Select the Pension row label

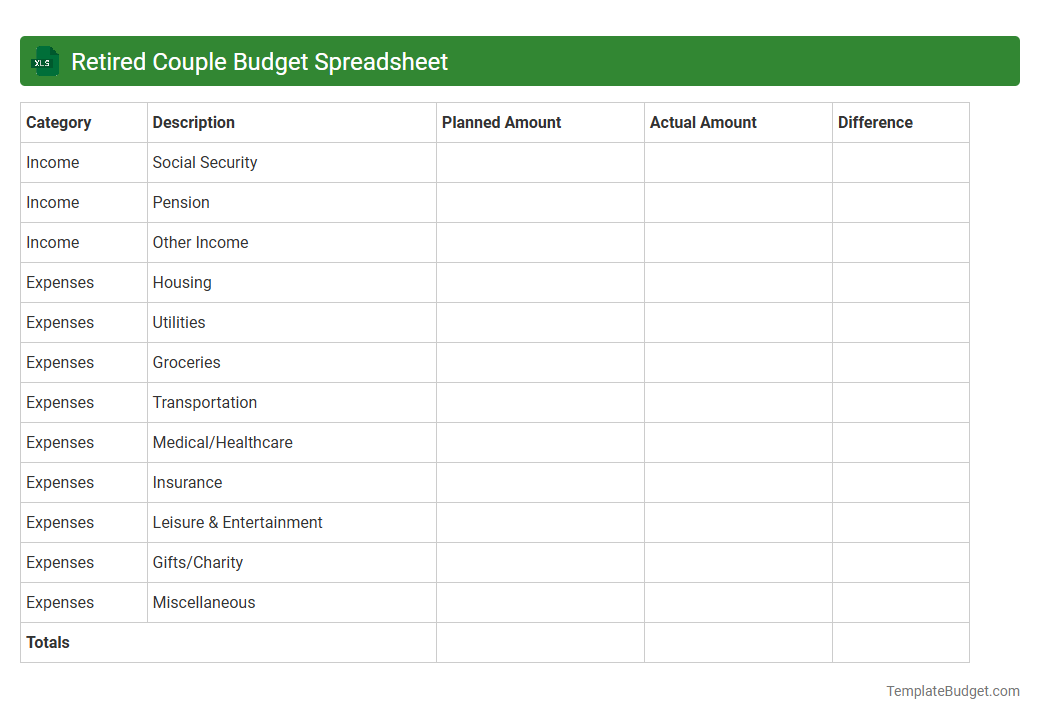(x=181, y=202)
